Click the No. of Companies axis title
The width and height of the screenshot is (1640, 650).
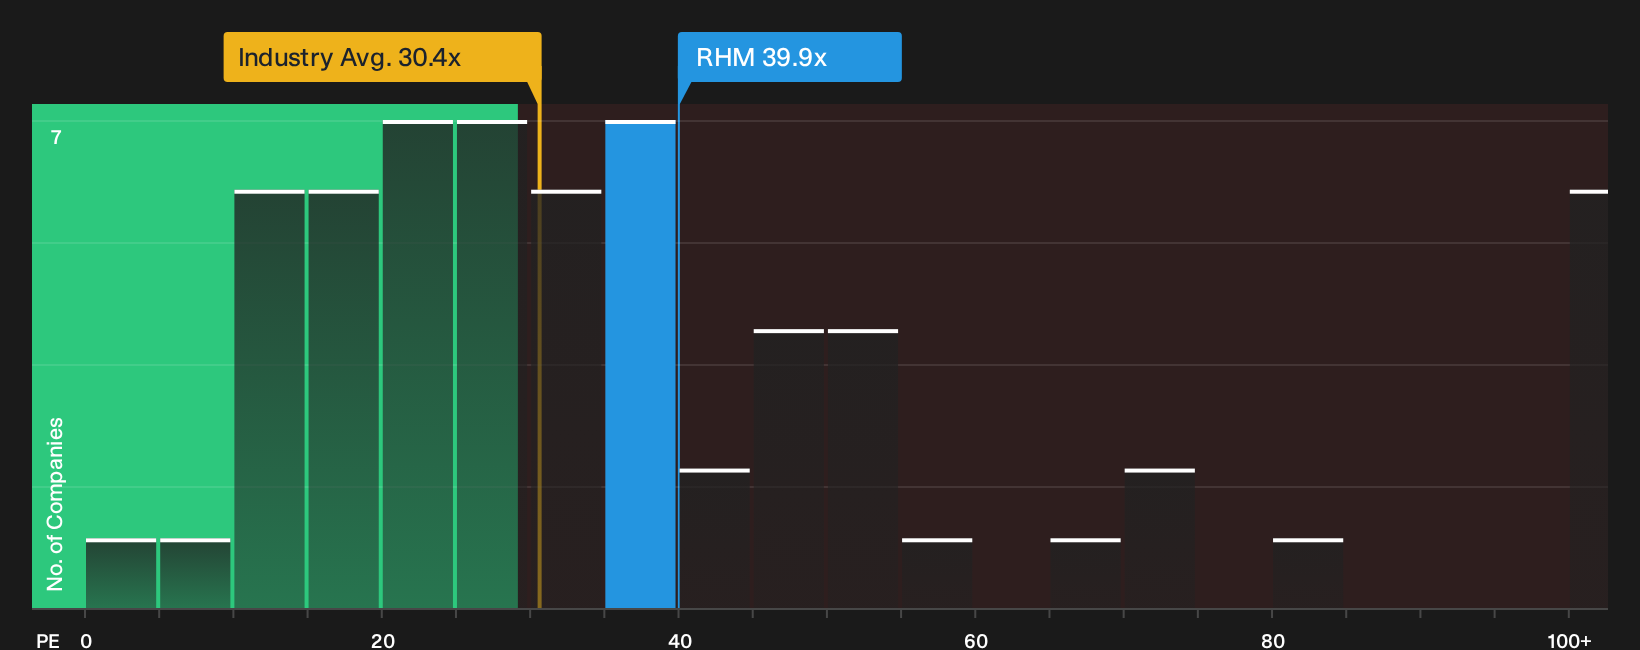pyautogui.click(x=55, y=504)
